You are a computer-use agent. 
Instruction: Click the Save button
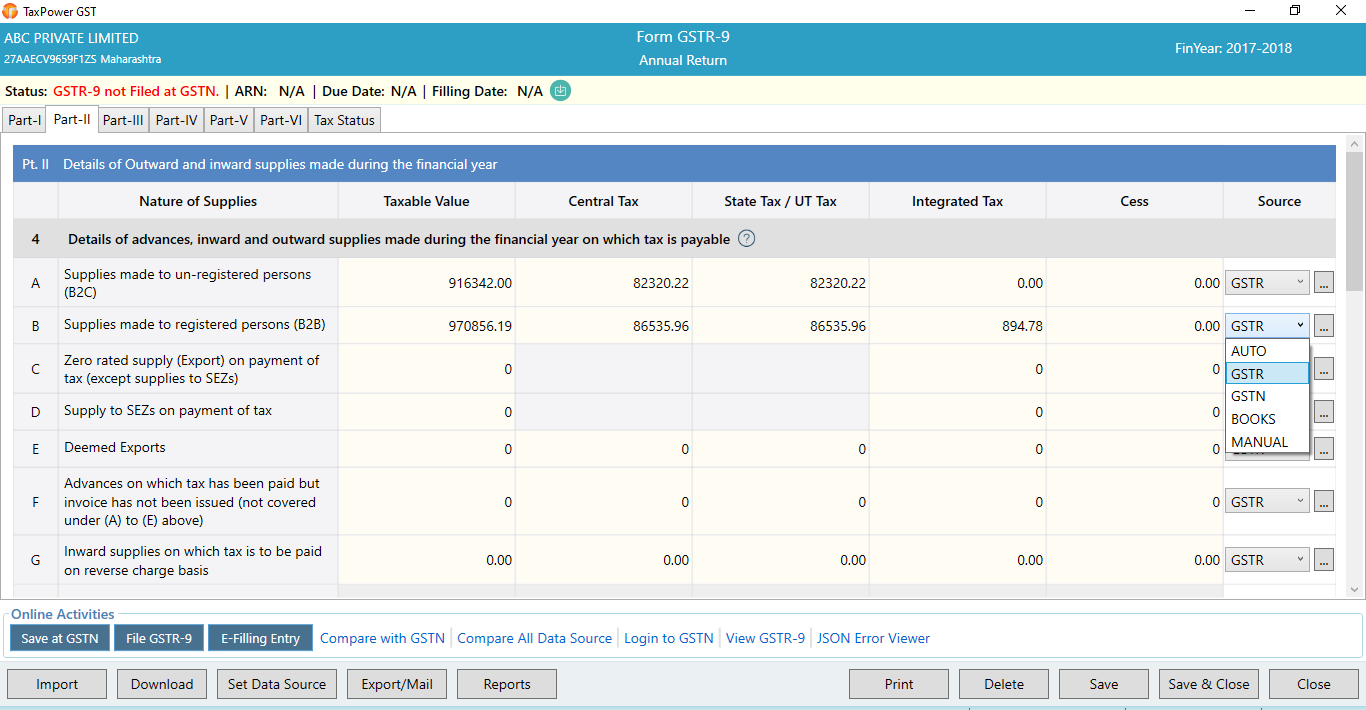(x=1104, y=684)
